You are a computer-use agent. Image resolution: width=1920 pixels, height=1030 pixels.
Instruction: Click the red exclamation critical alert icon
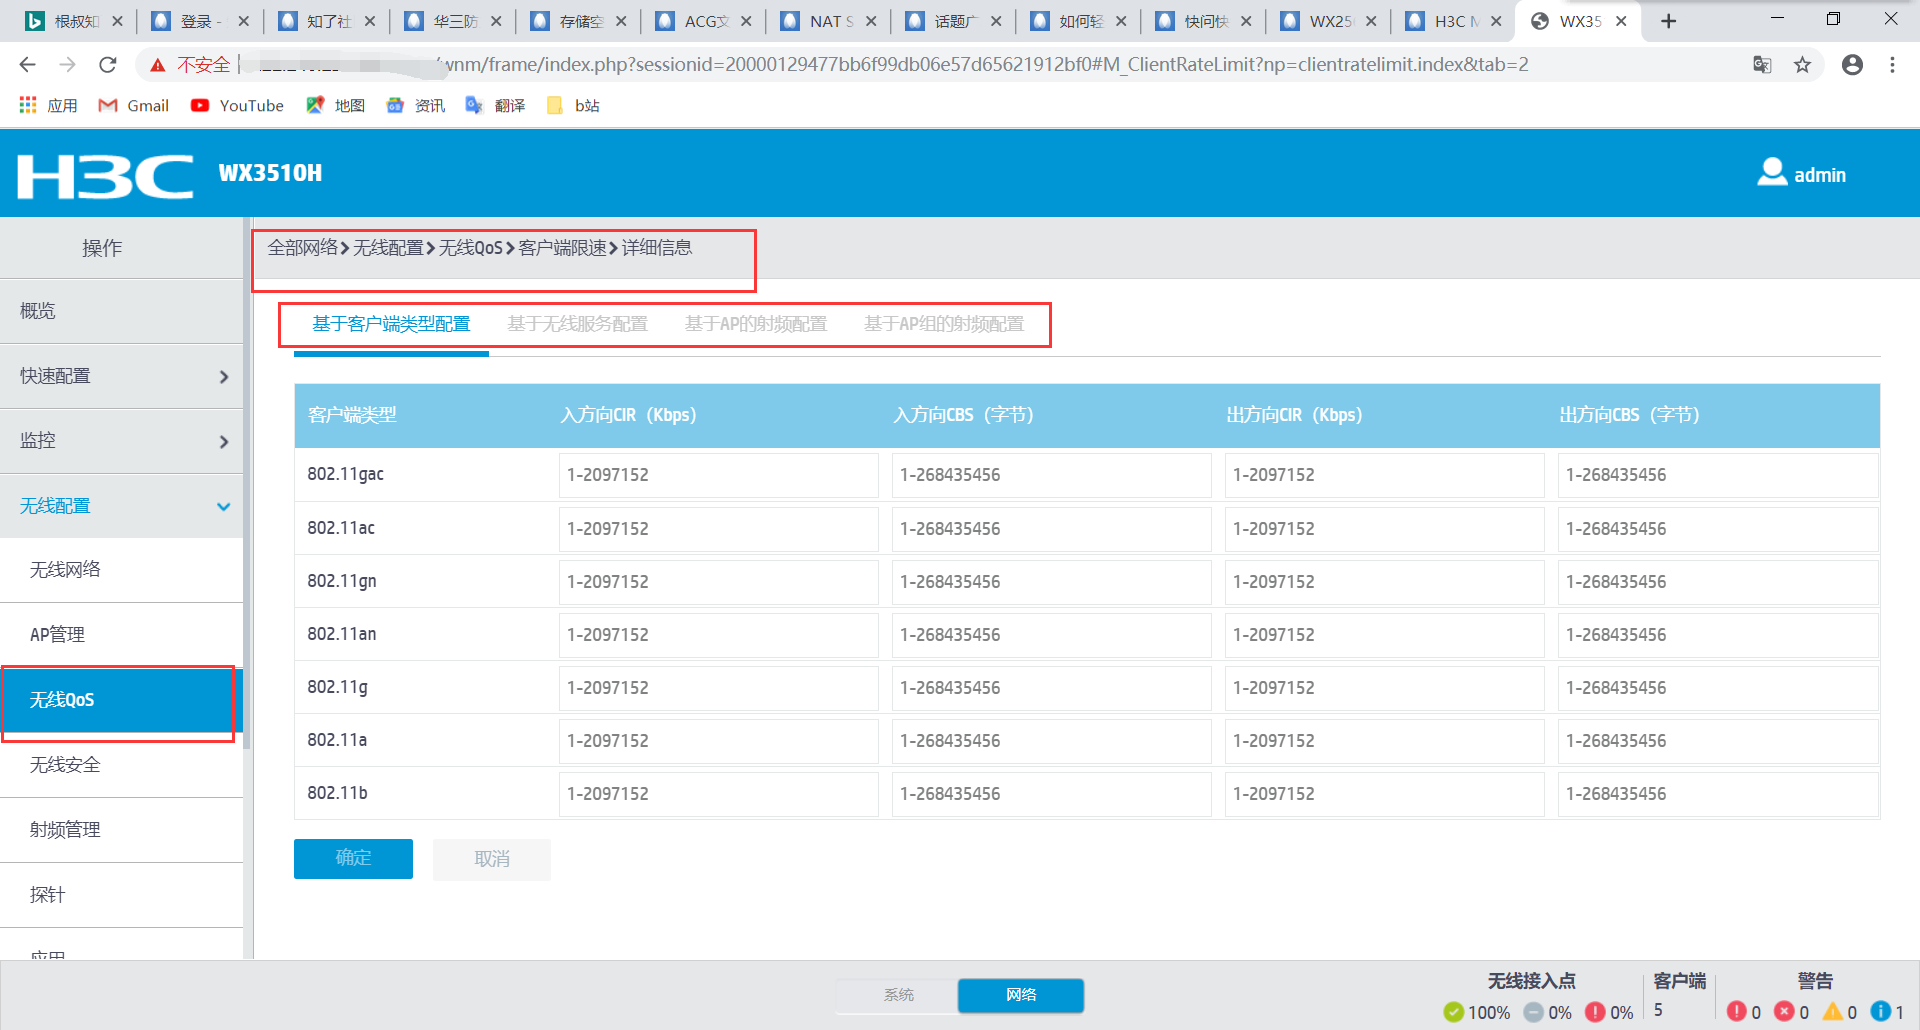click(x=1737, y=1011)
